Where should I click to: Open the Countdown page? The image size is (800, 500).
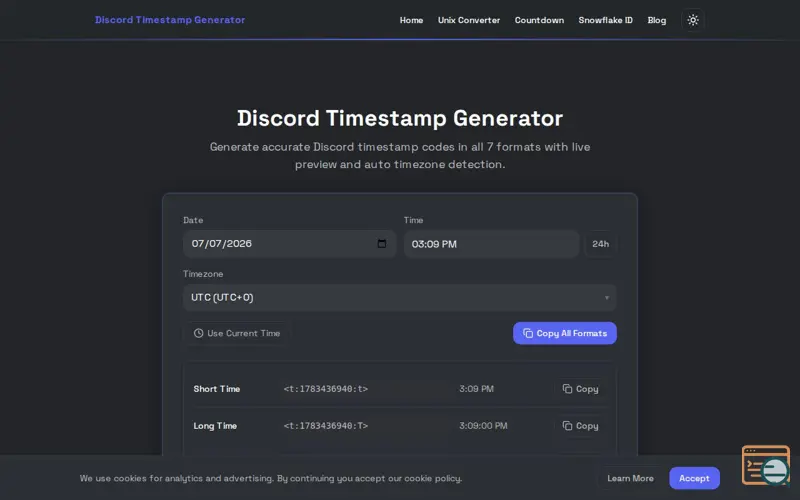pyautogui.click(x=539, y=20)
